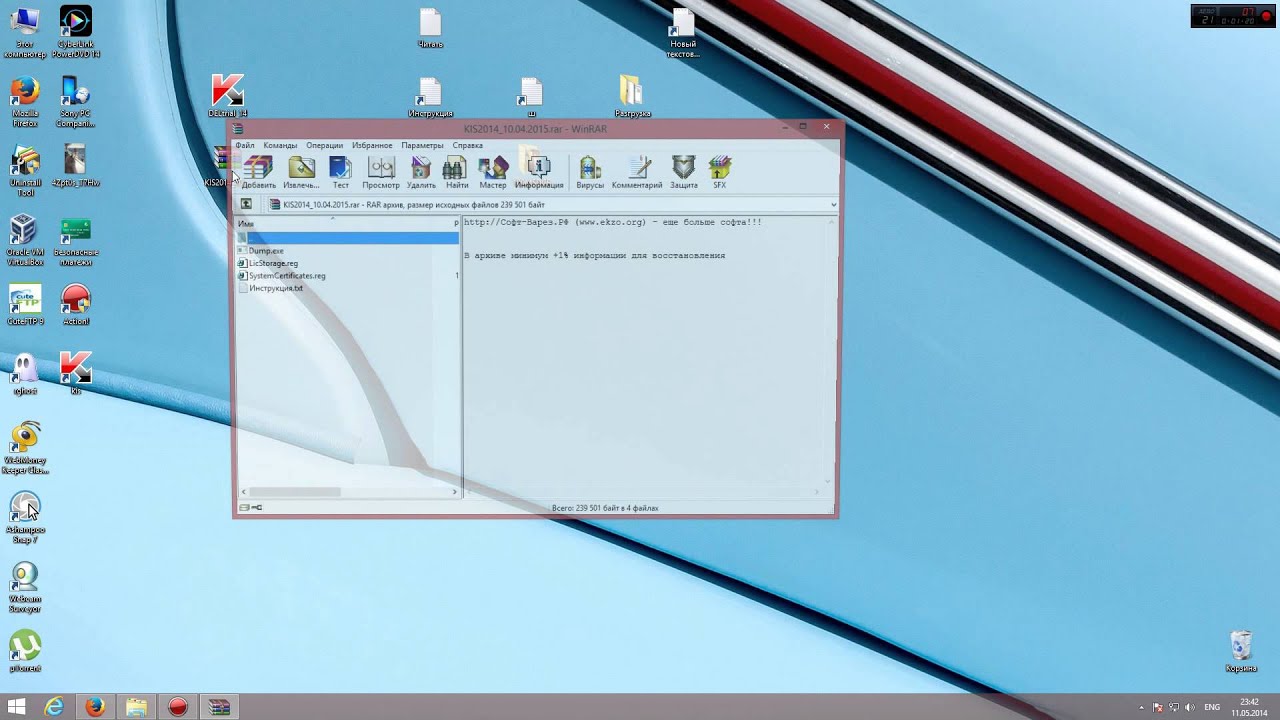The height and width of the screenshot is (720, 1280).
Task: Expand the archive path dropdown arrow
Action: (x=833, y=205)
